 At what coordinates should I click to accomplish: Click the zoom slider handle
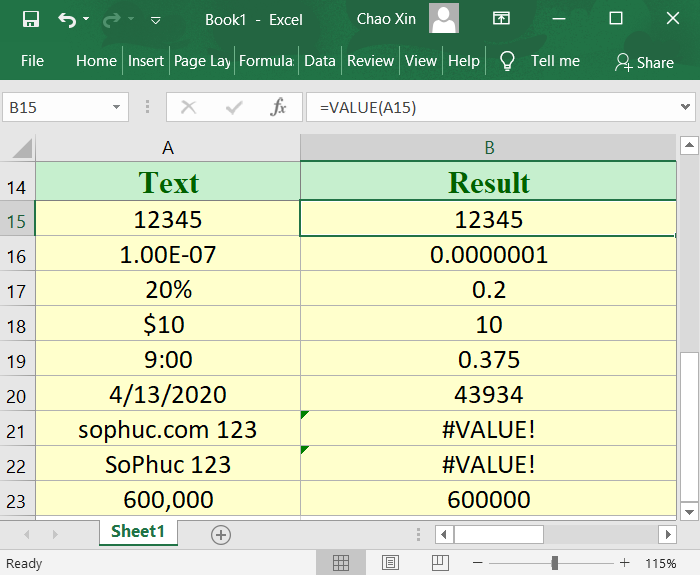tap(554, 563)
